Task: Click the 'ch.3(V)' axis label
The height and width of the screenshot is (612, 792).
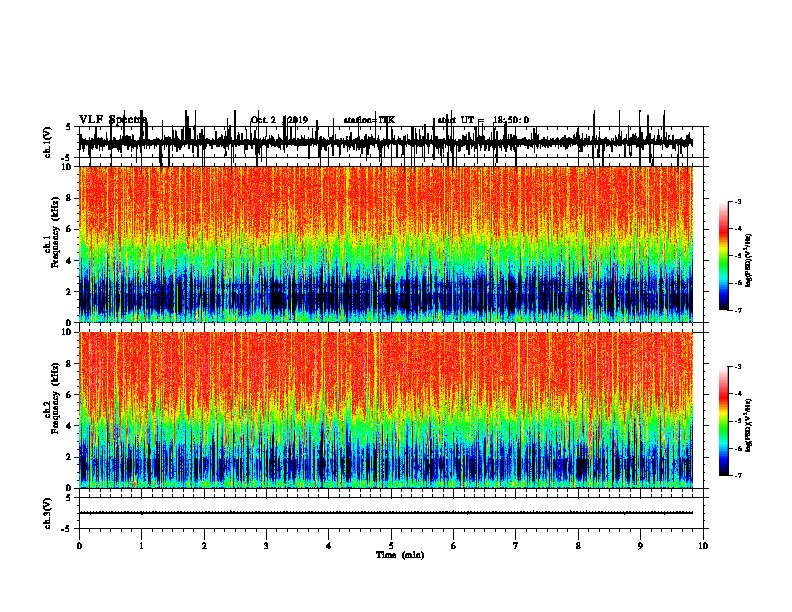Action: click(x=47, y=513)
